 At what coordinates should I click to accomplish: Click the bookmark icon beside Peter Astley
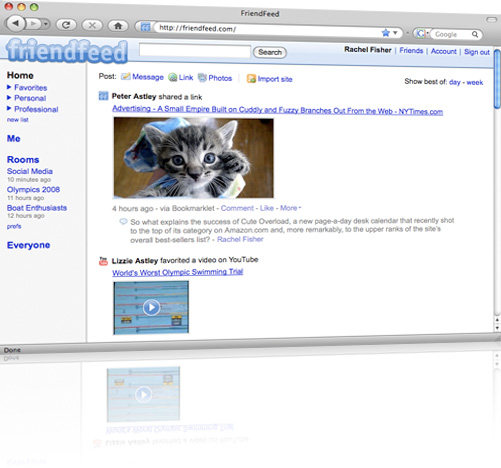click(103, 96)
